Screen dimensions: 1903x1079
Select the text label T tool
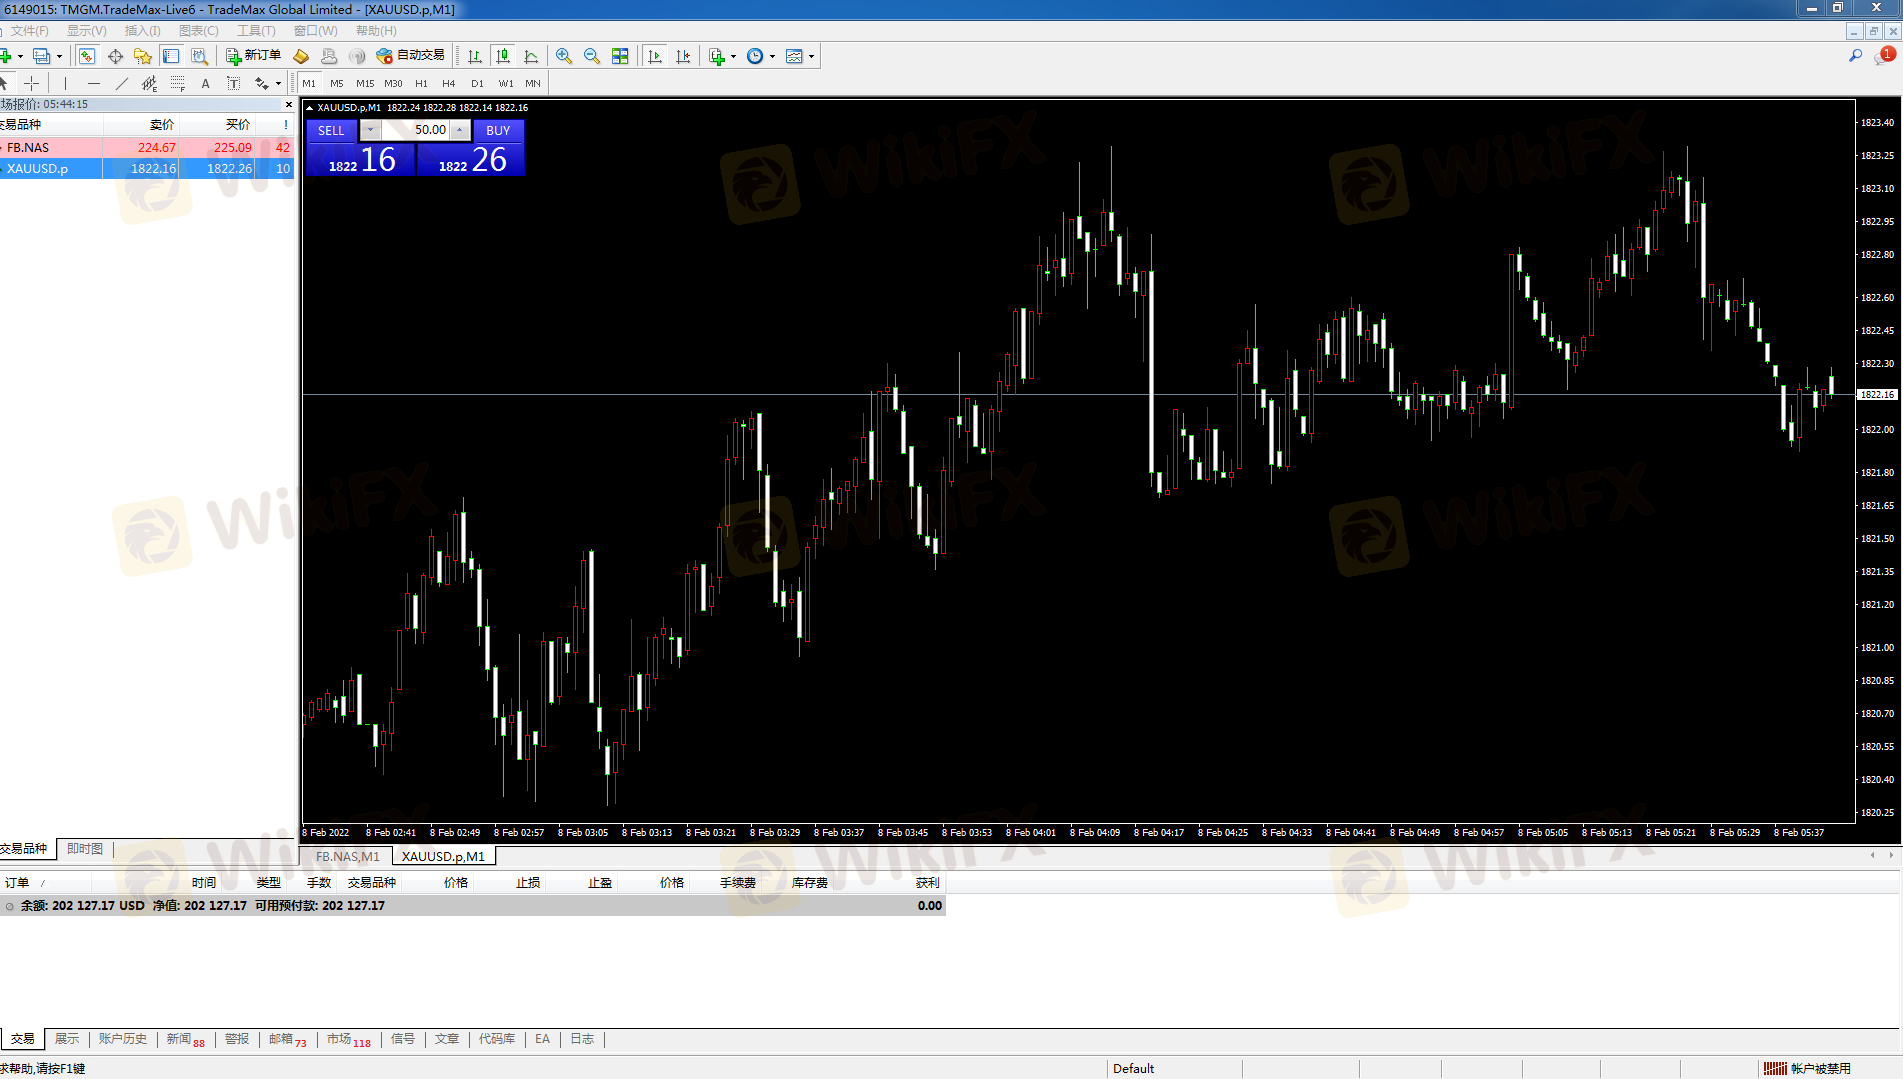point(234,83)
